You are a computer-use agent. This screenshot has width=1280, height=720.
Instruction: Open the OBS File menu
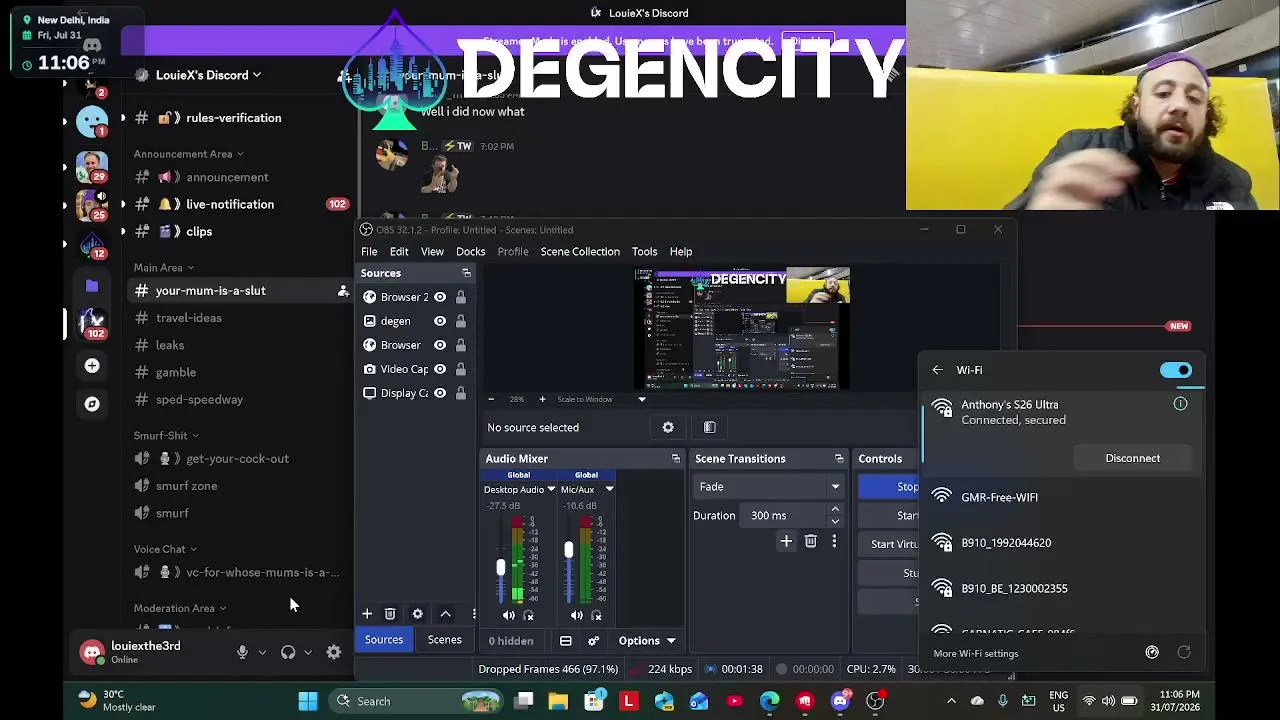click(369, 252)
